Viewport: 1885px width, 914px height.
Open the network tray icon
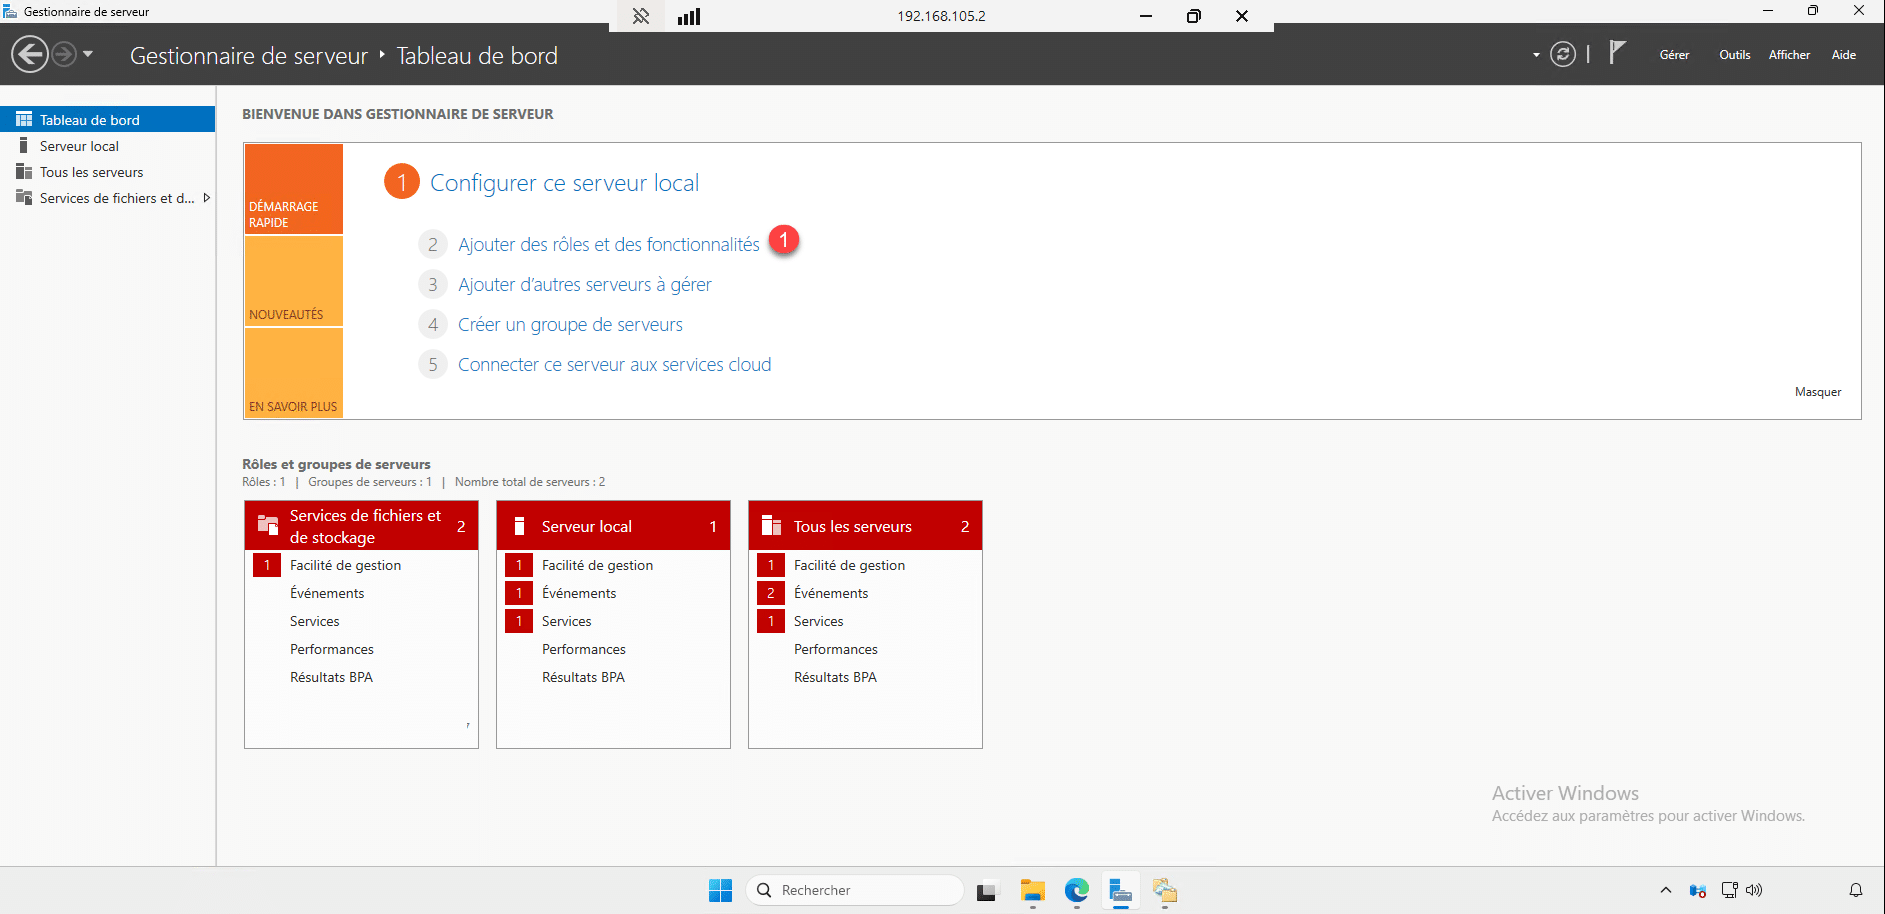coord(1729,890)
